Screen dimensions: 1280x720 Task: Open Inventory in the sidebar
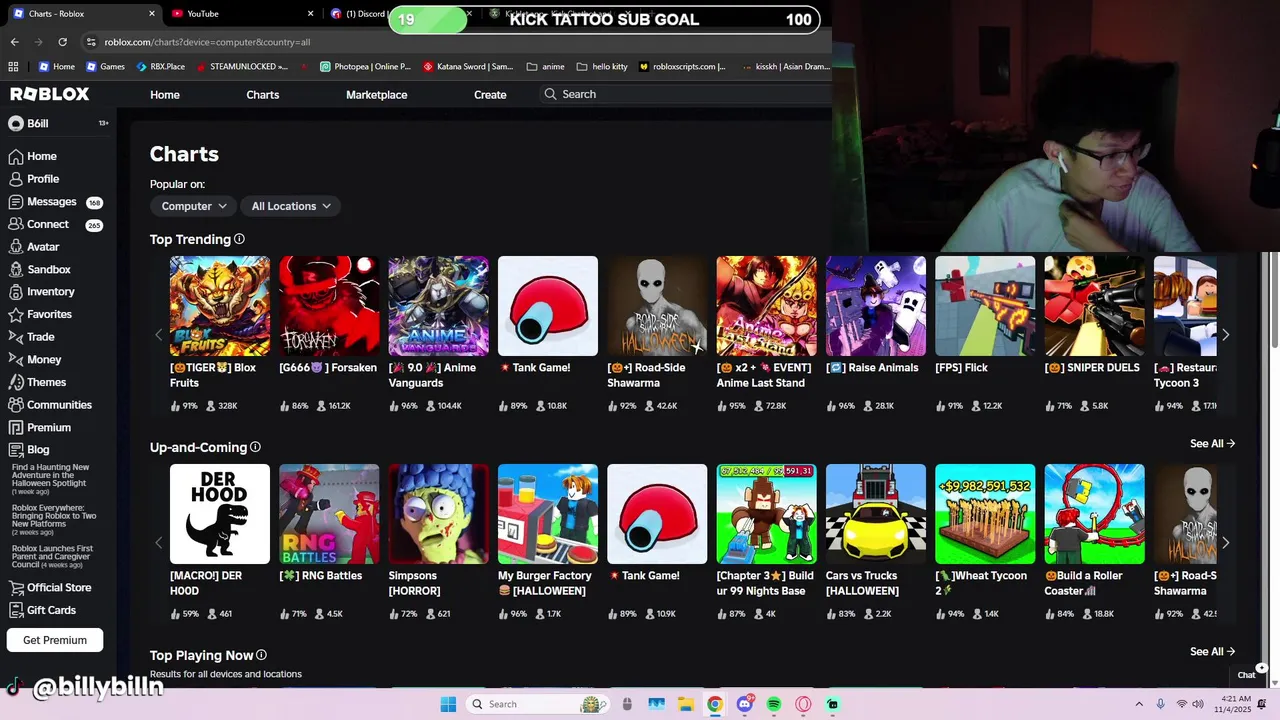(42, 292)
